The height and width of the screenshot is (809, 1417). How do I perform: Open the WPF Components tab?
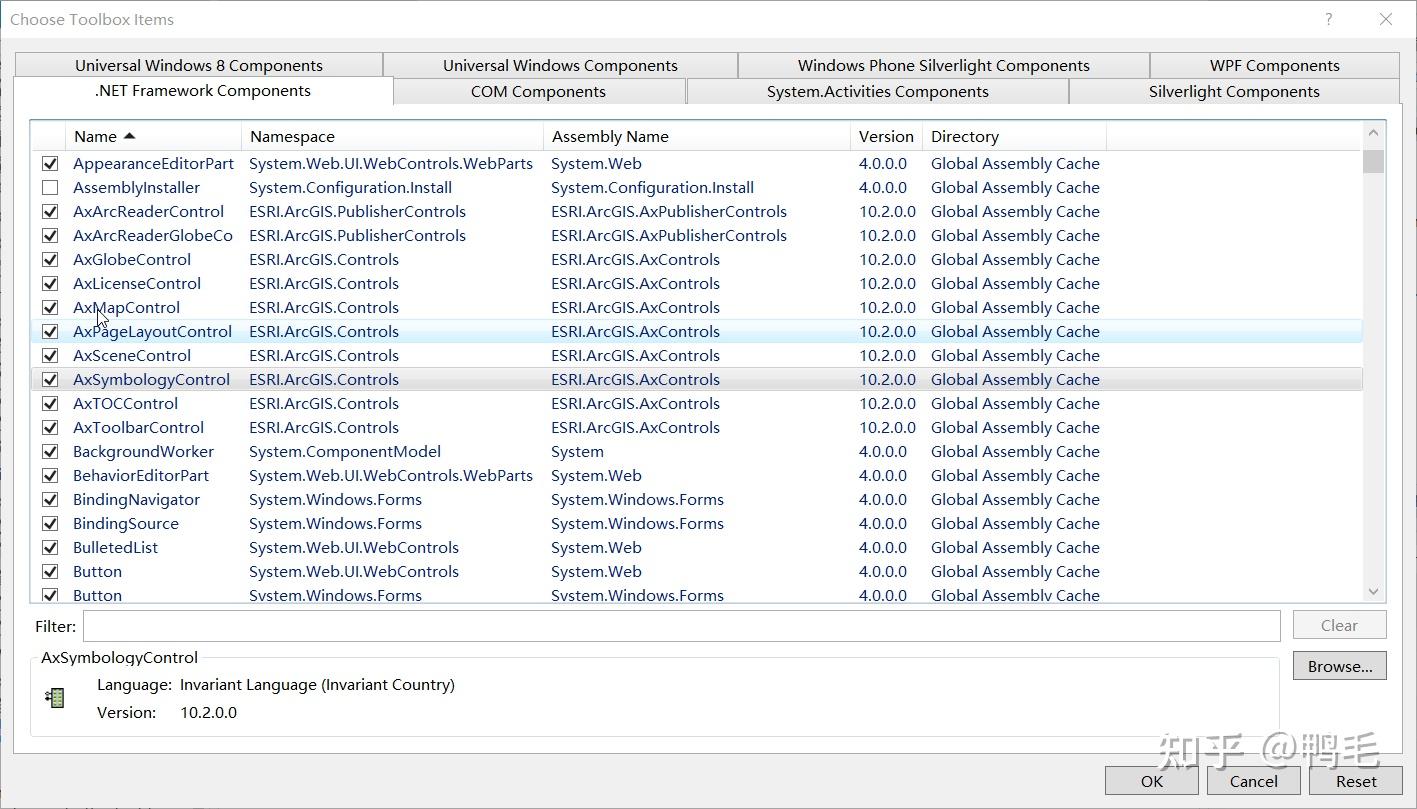tap(1274, 64)
